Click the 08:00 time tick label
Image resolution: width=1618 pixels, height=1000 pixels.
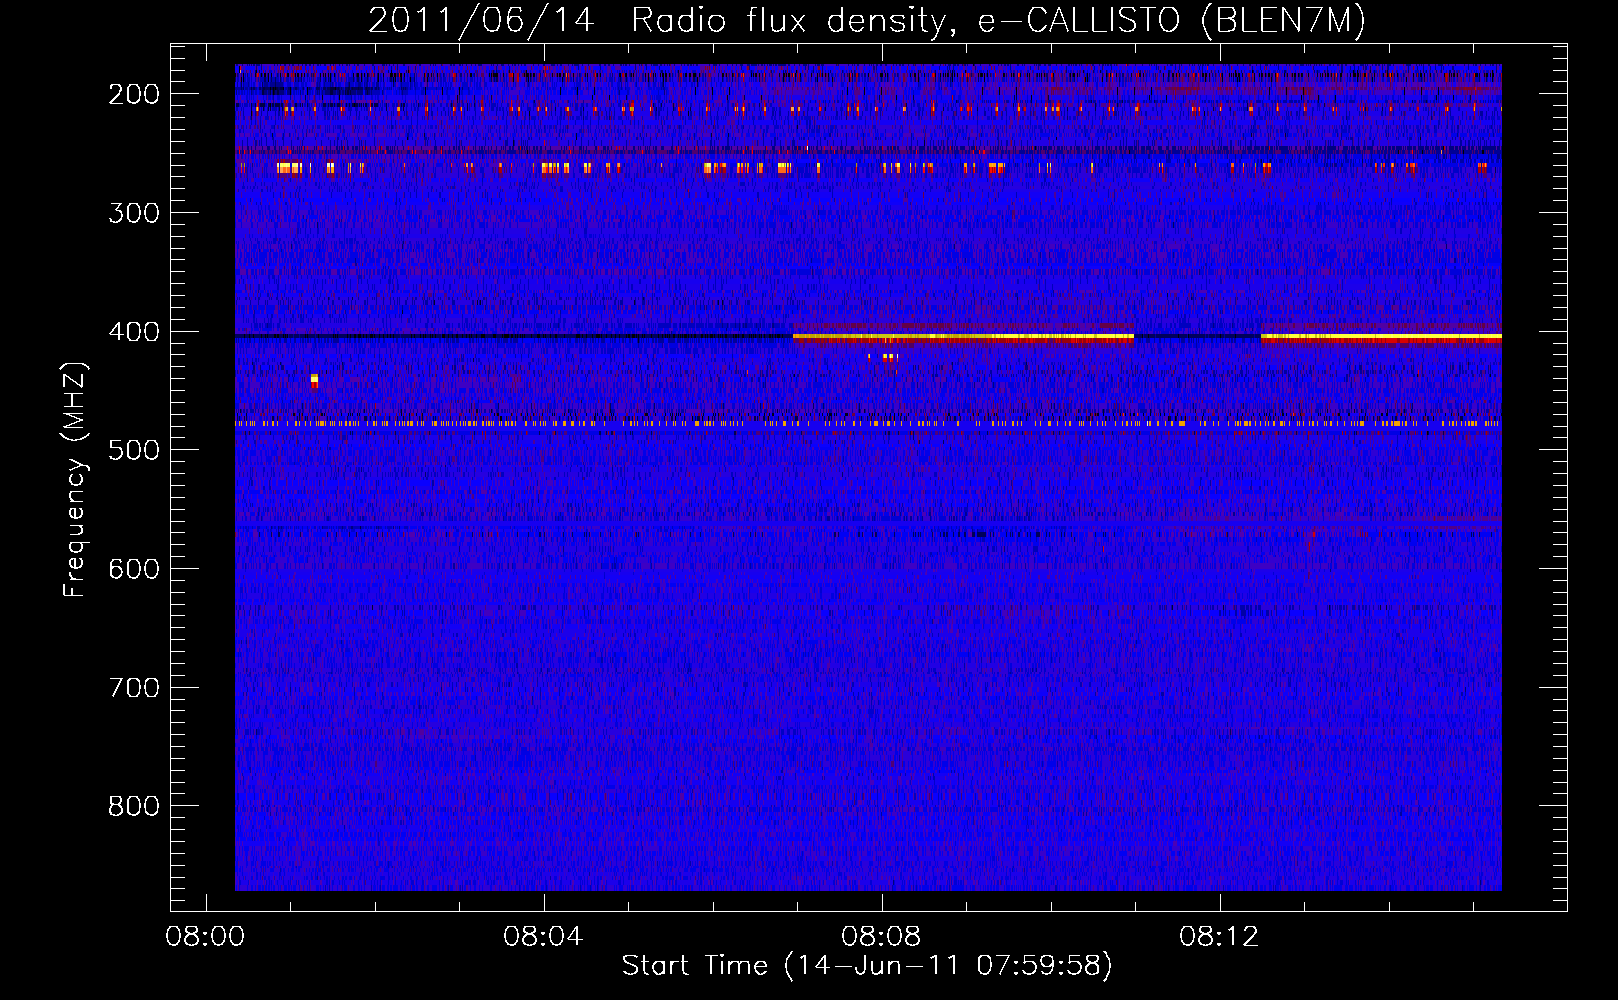[x=205, y=937]
